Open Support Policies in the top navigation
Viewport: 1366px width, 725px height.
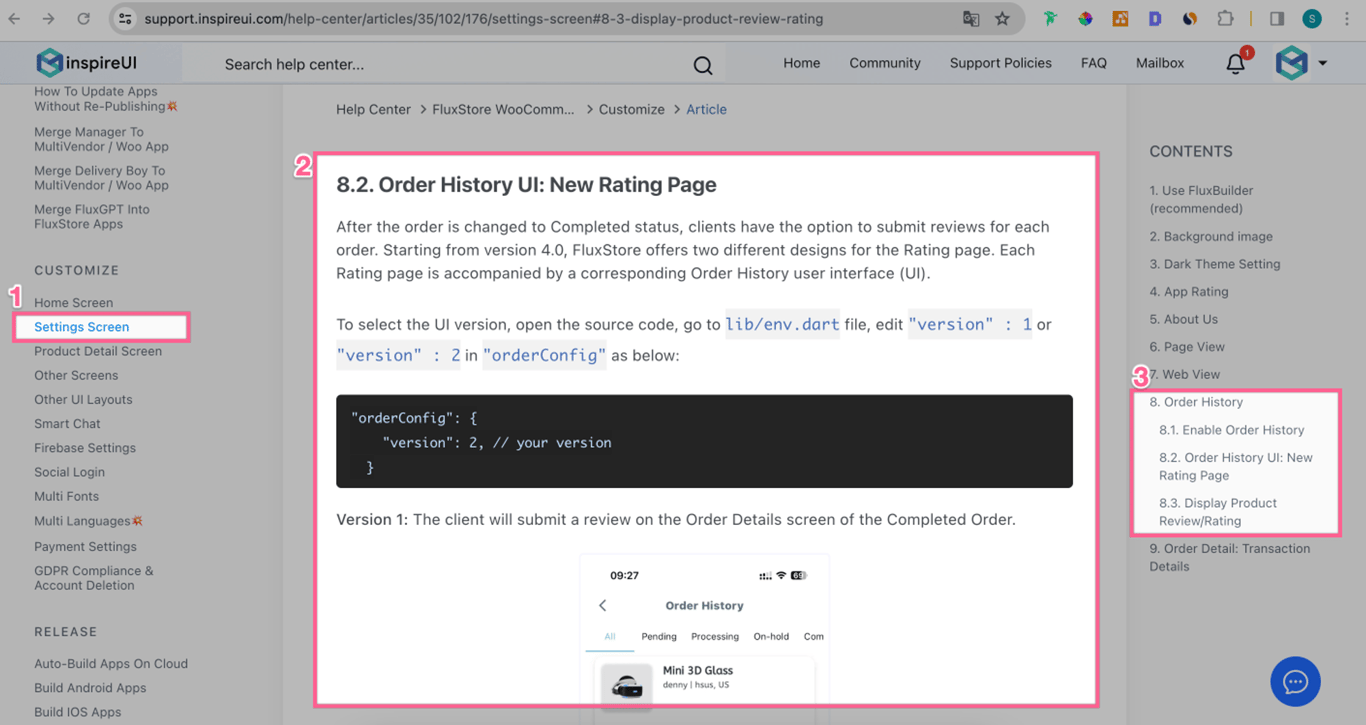(x=1001, y=63)
